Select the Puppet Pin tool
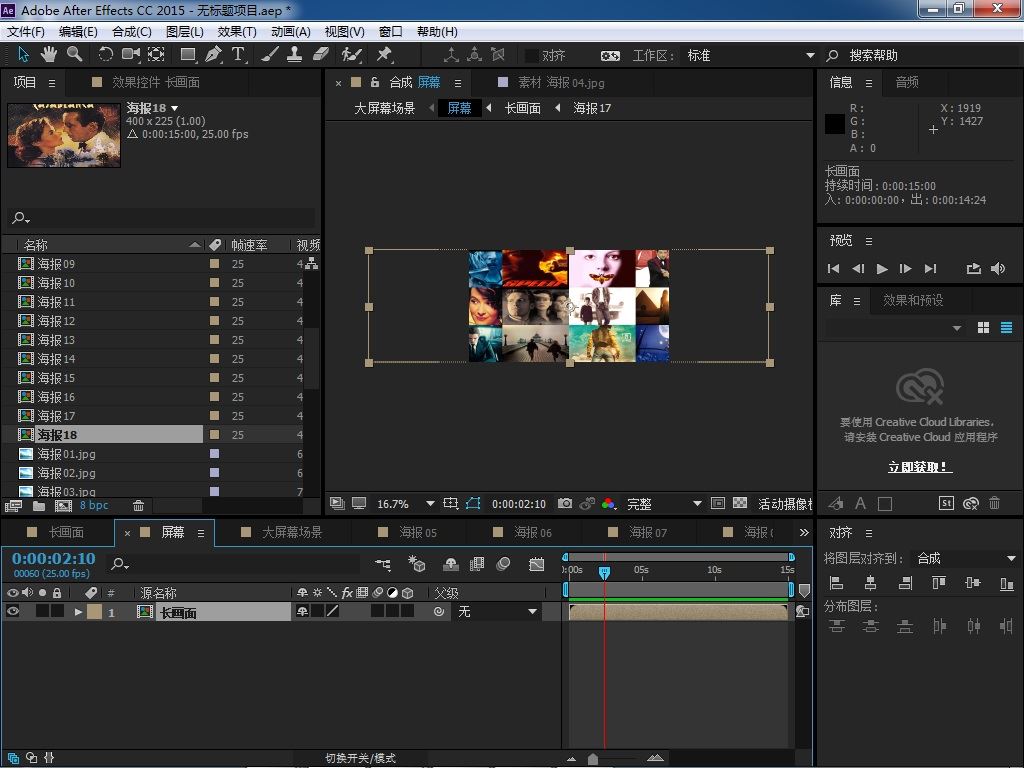 point(384,55)
